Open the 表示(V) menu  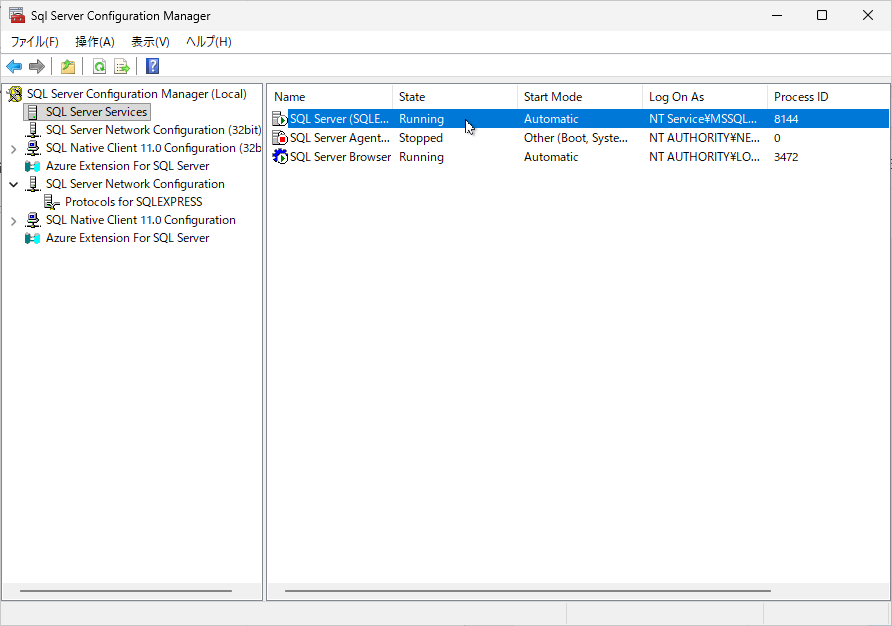coord(150,42)
